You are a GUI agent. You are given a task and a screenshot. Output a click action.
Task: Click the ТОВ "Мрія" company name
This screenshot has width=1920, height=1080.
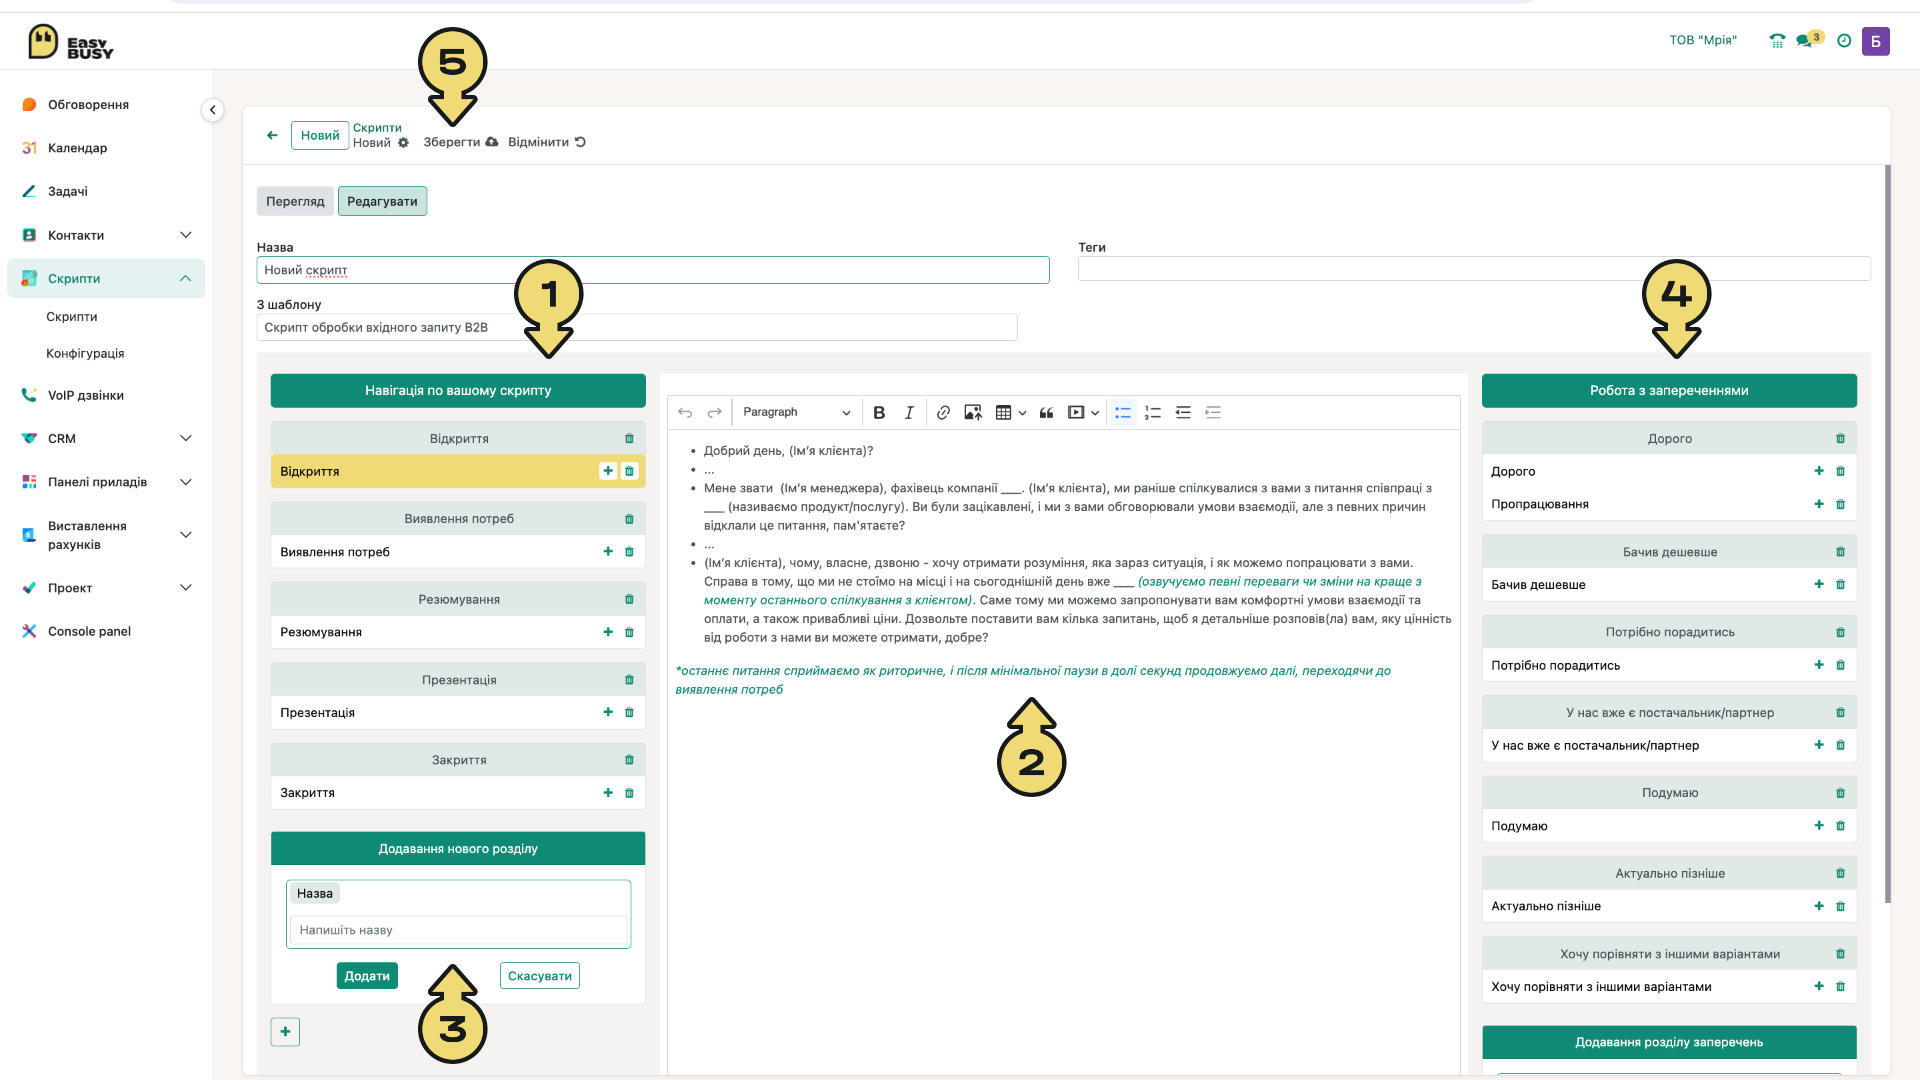[1703, 40]
